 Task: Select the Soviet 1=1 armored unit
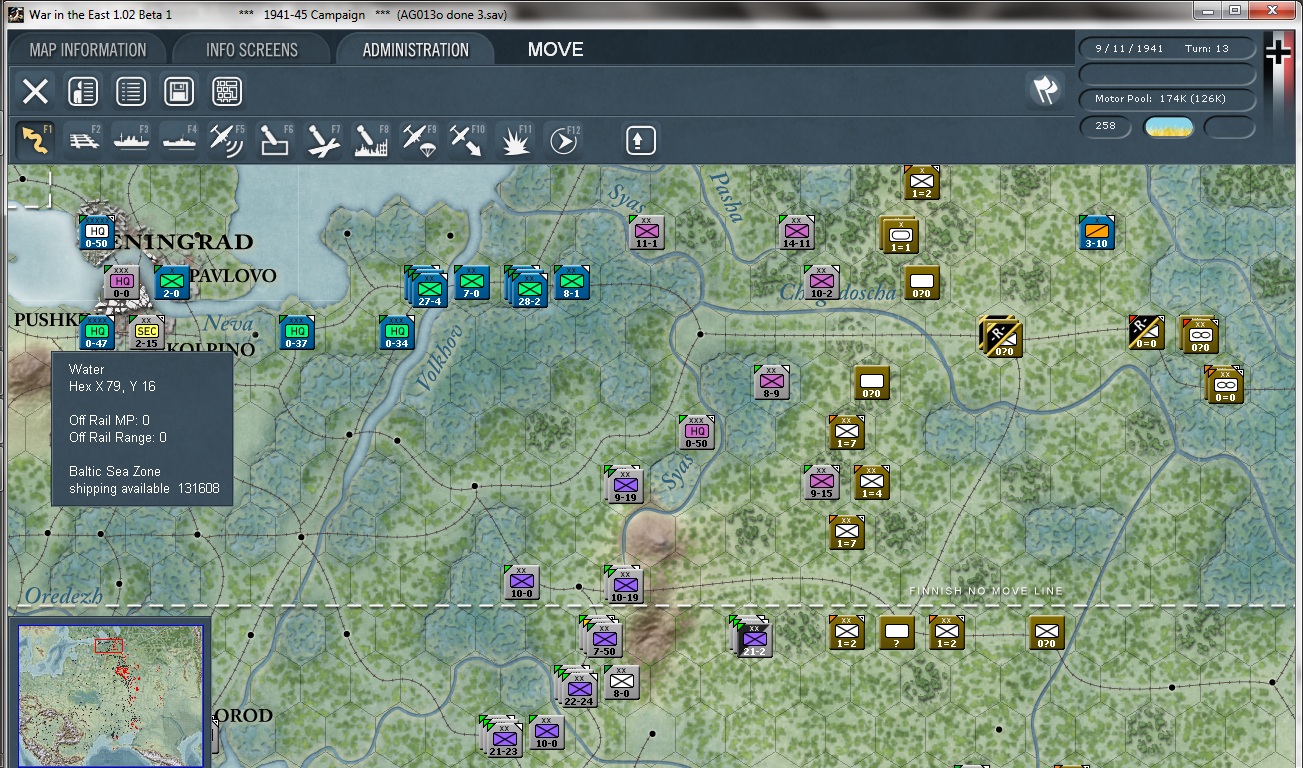[x=900, y=235]
